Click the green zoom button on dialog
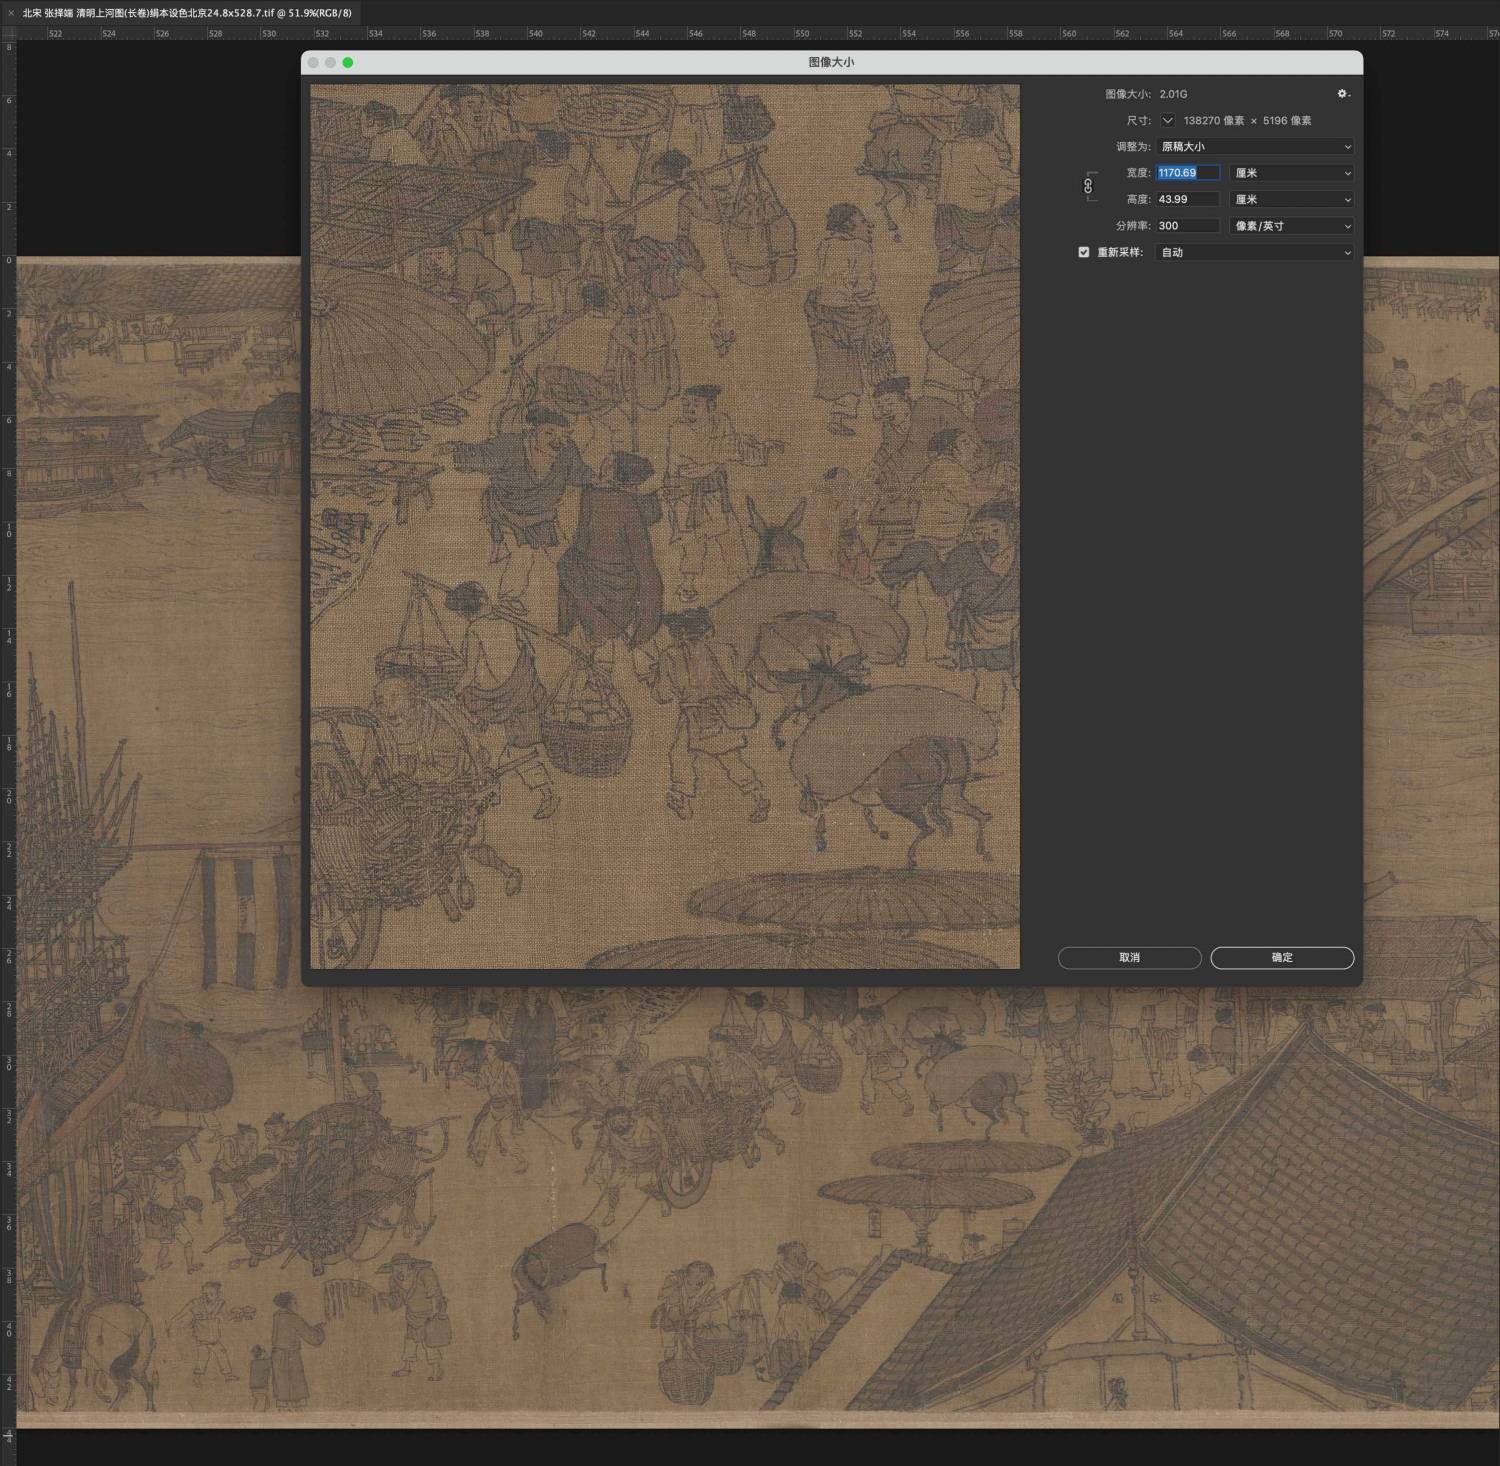1500x1466 pixels. click(x=348, y=62)
